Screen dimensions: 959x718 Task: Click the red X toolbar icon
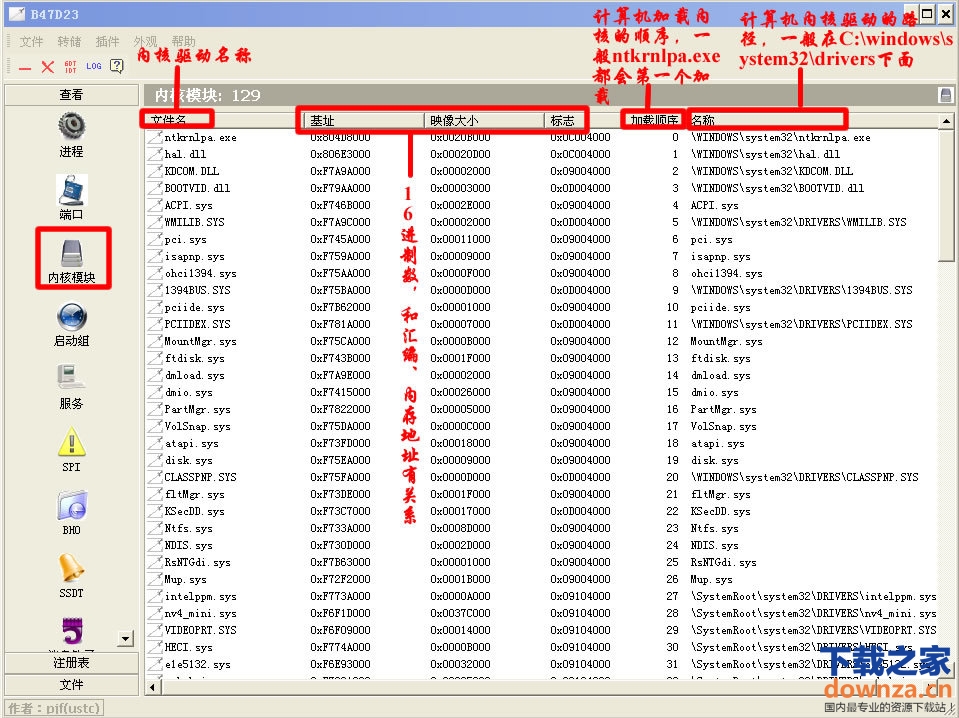[x=47, y=66]
